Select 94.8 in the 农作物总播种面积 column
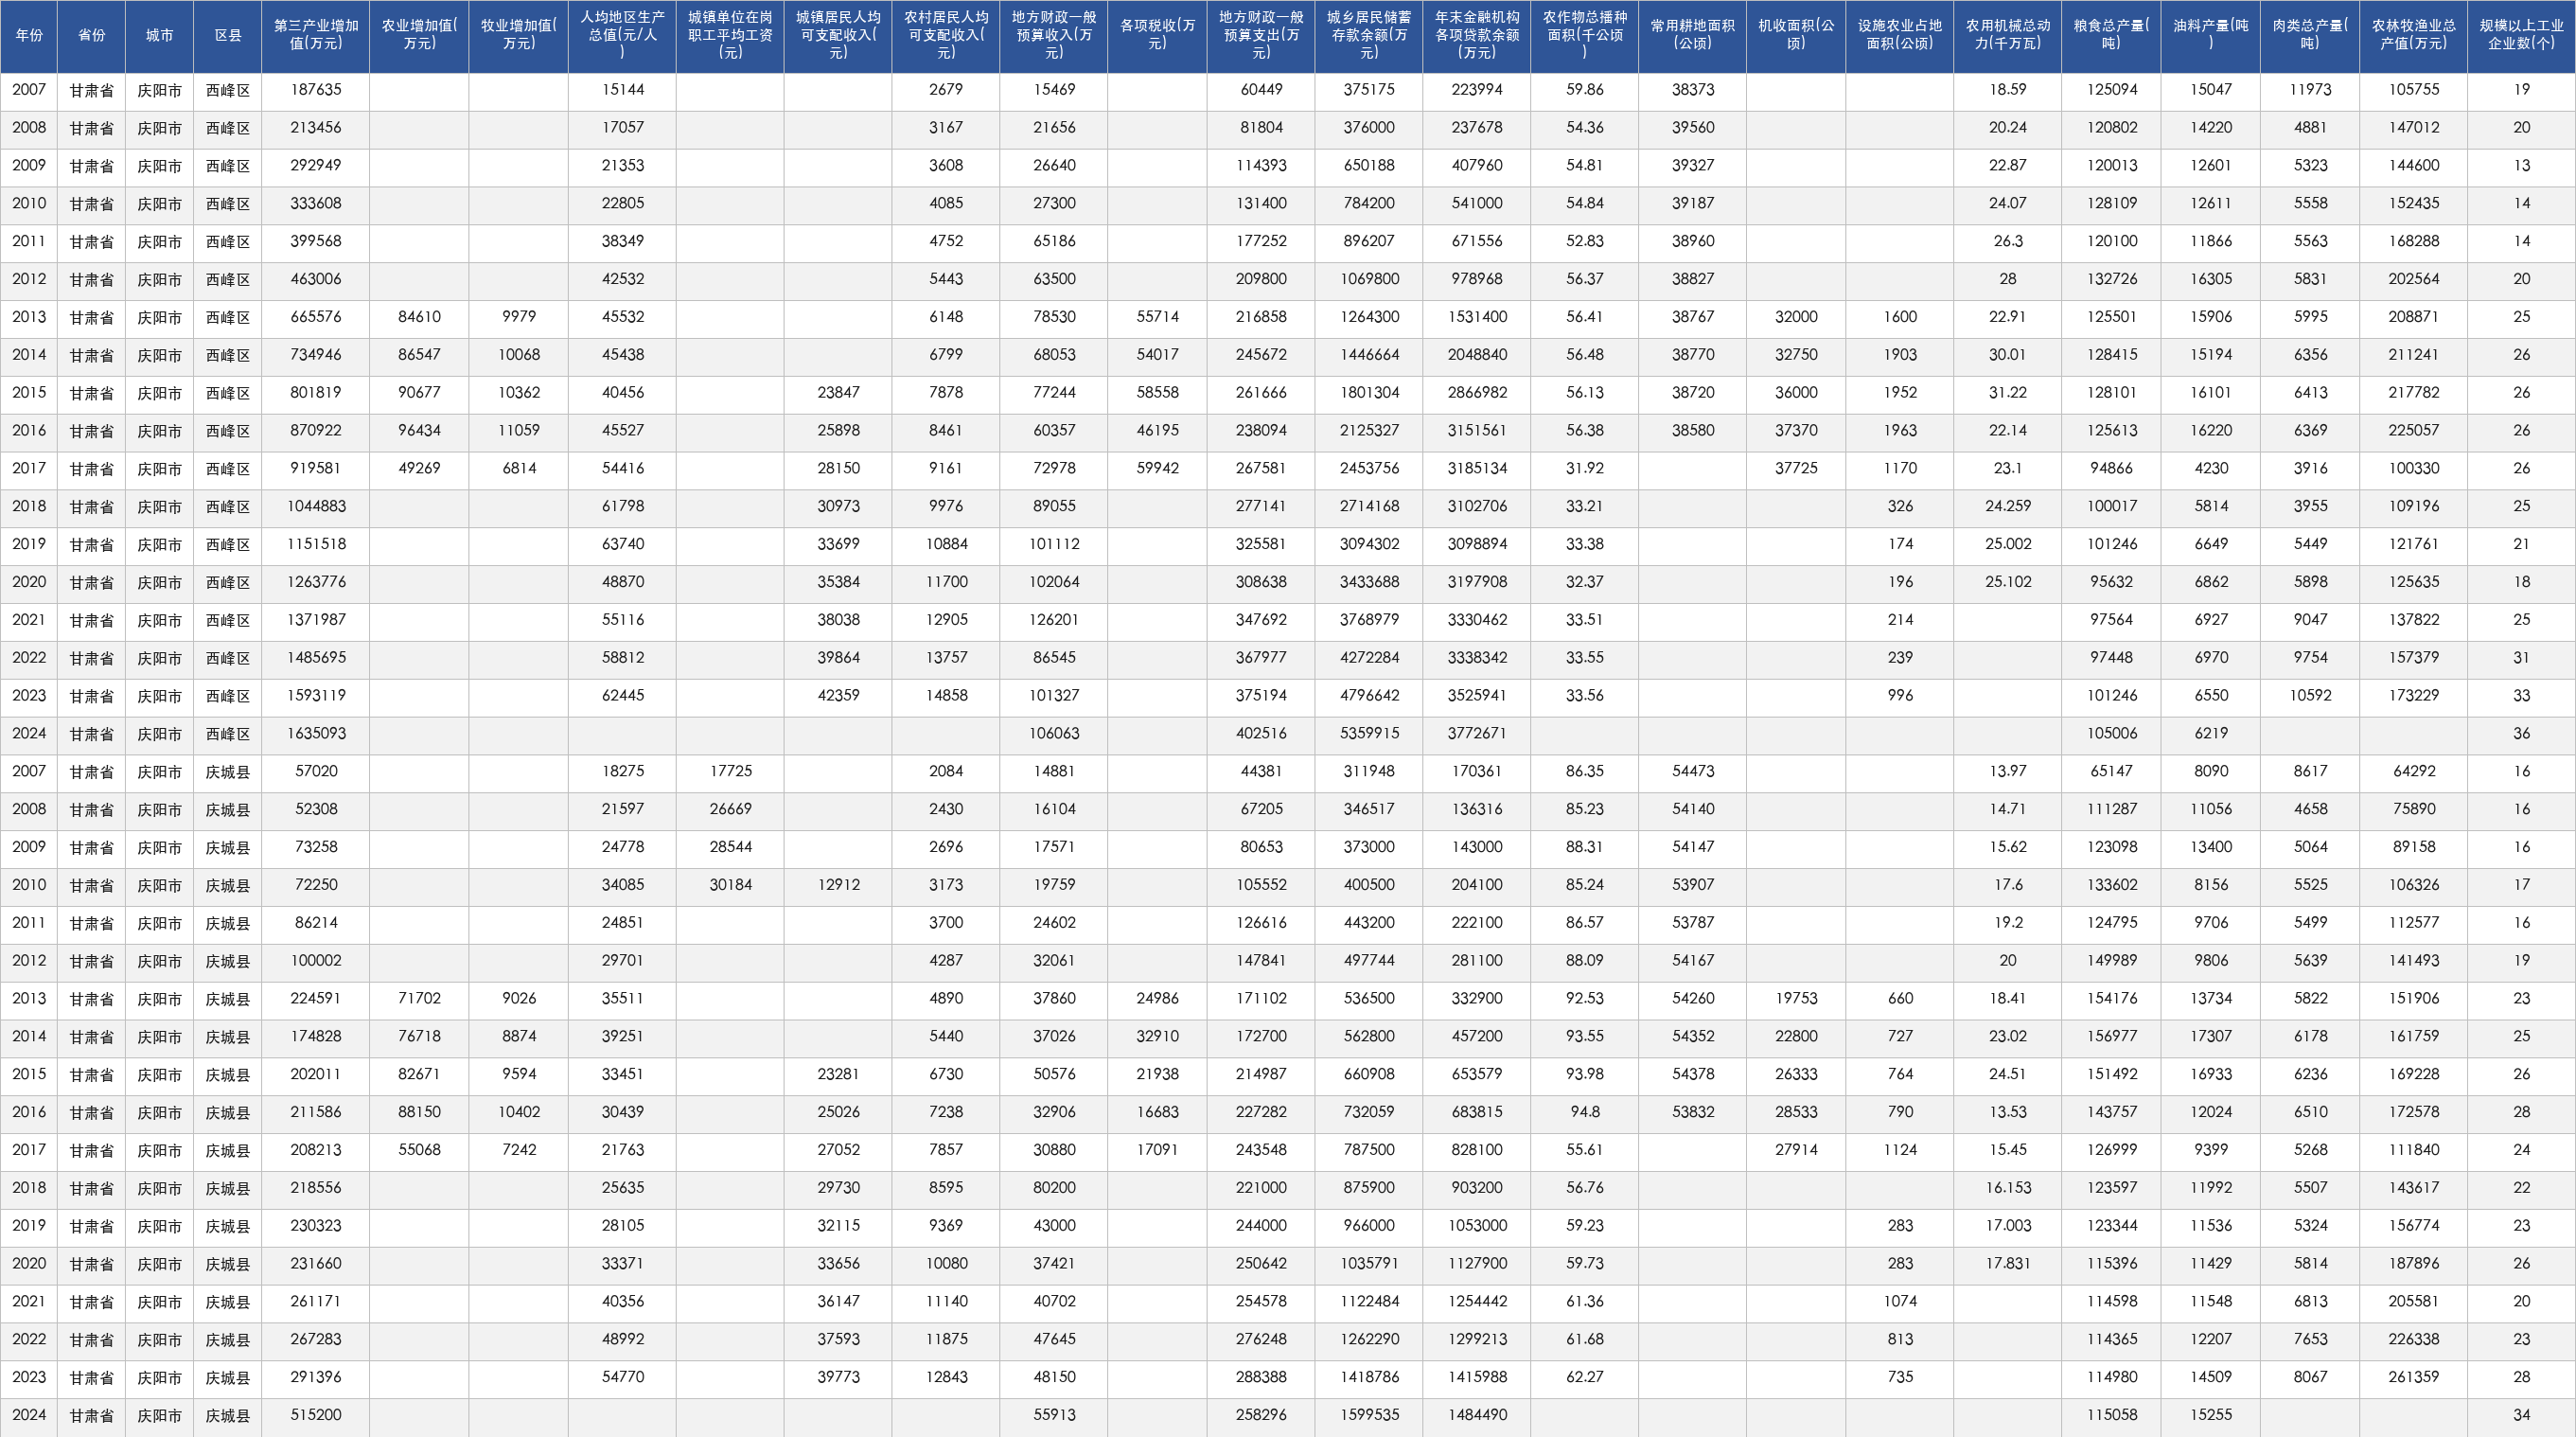 pyautogui.click(x=1584, y=1112)
